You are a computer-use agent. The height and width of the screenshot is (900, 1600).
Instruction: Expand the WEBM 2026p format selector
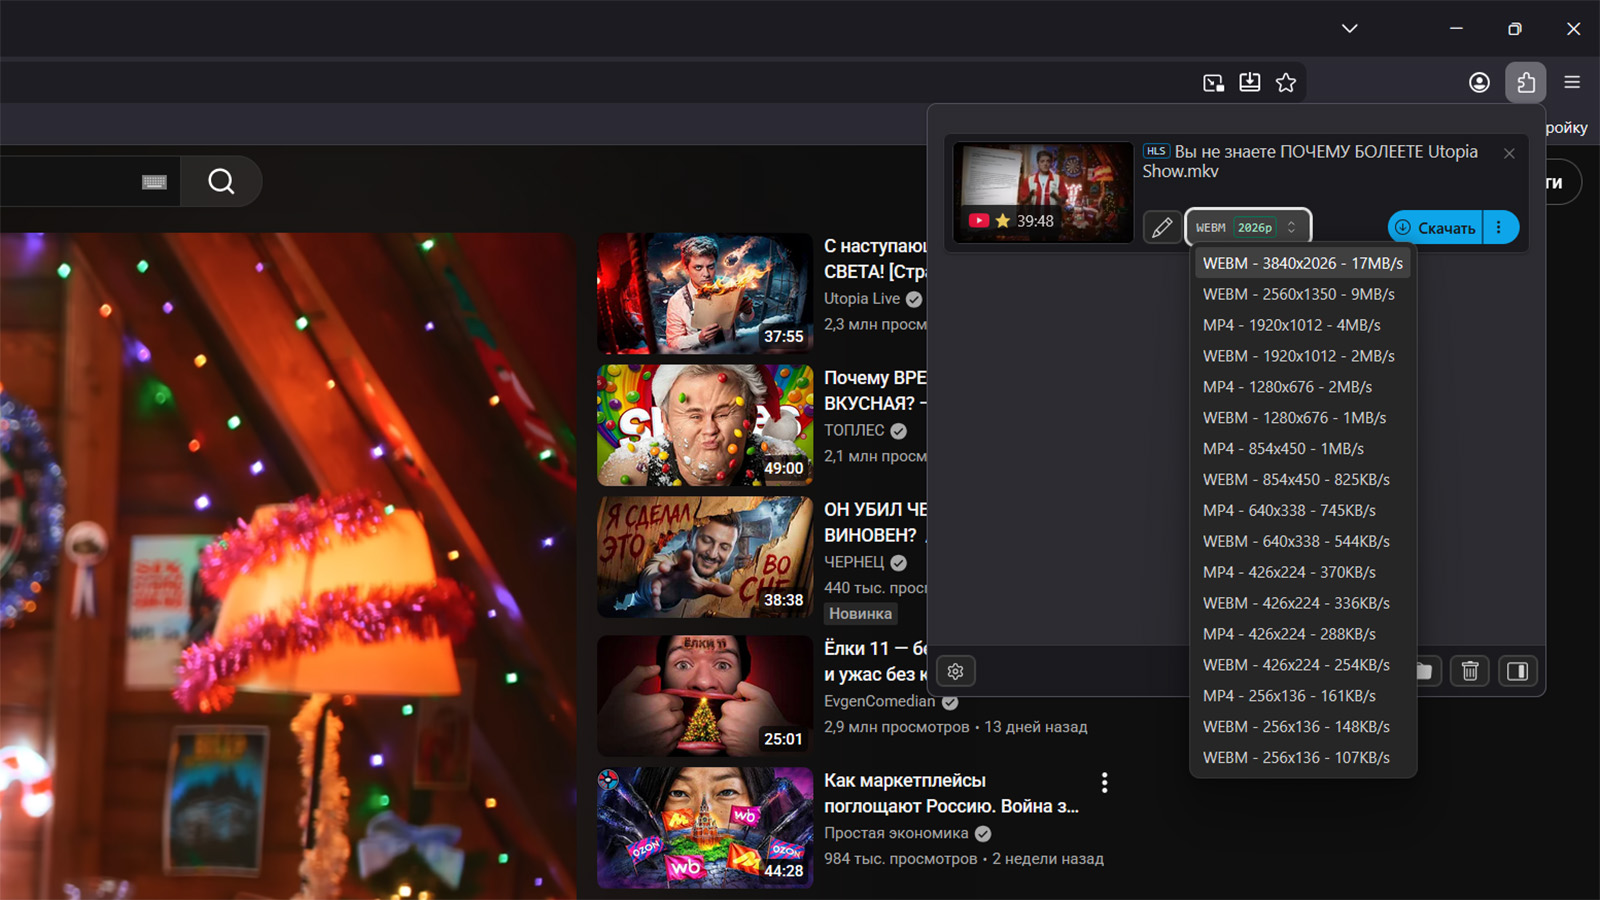coord(1247,228)
